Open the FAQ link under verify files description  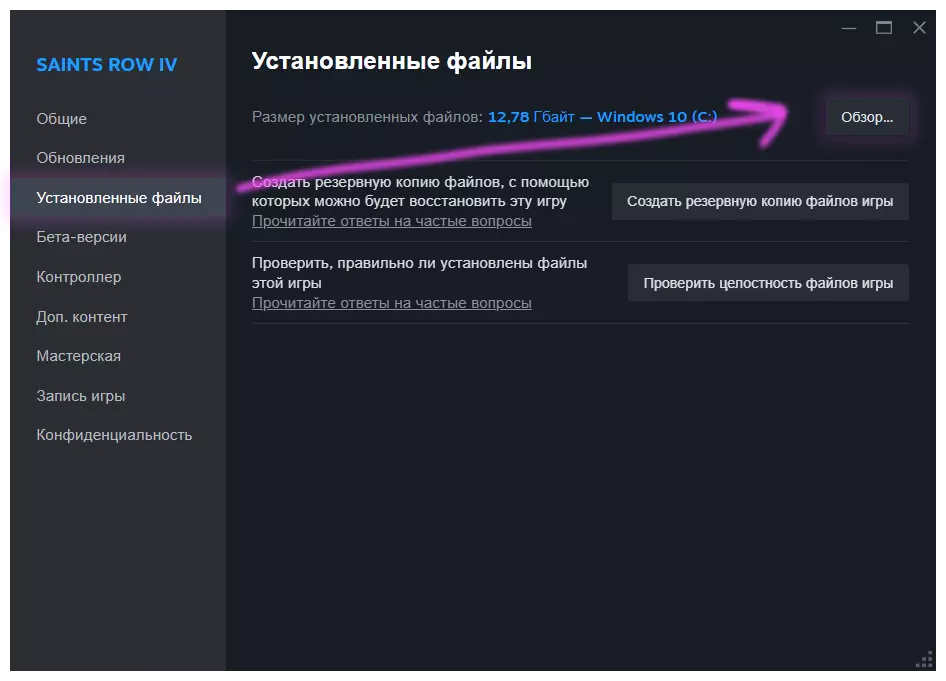click(x=392, y=303)
